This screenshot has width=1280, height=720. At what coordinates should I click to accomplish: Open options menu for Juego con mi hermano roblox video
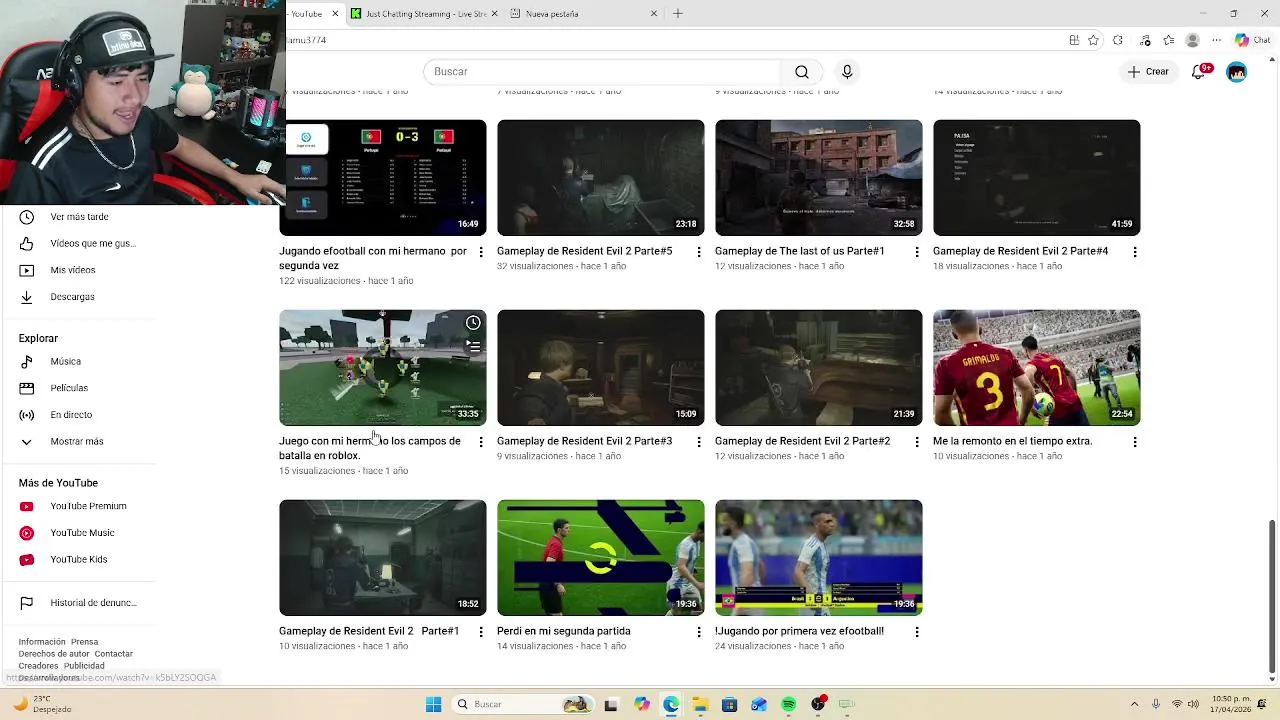(x=481, y=442)
